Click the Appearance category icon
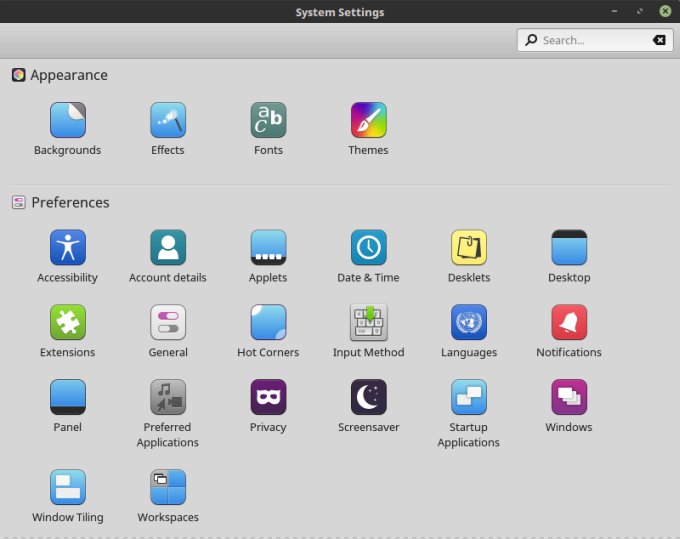The image size is (680, 539). pos(18,75)
